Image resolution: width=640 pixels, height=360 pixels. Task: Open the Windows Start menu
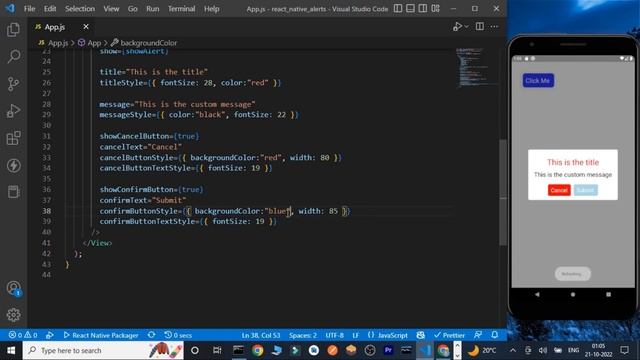11,350
